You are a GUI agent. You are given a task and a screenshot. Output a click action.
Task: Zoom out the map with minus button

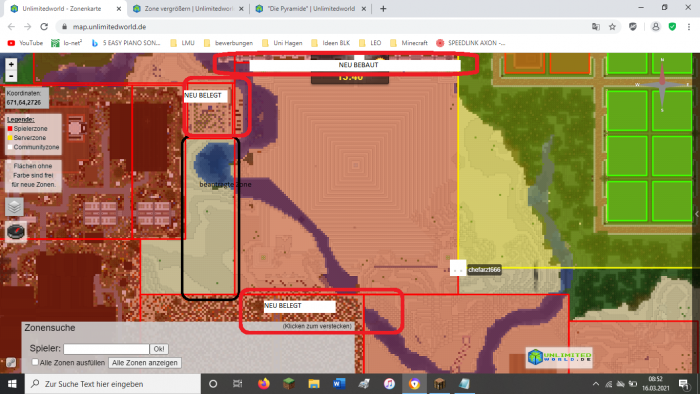coord(11,76)
